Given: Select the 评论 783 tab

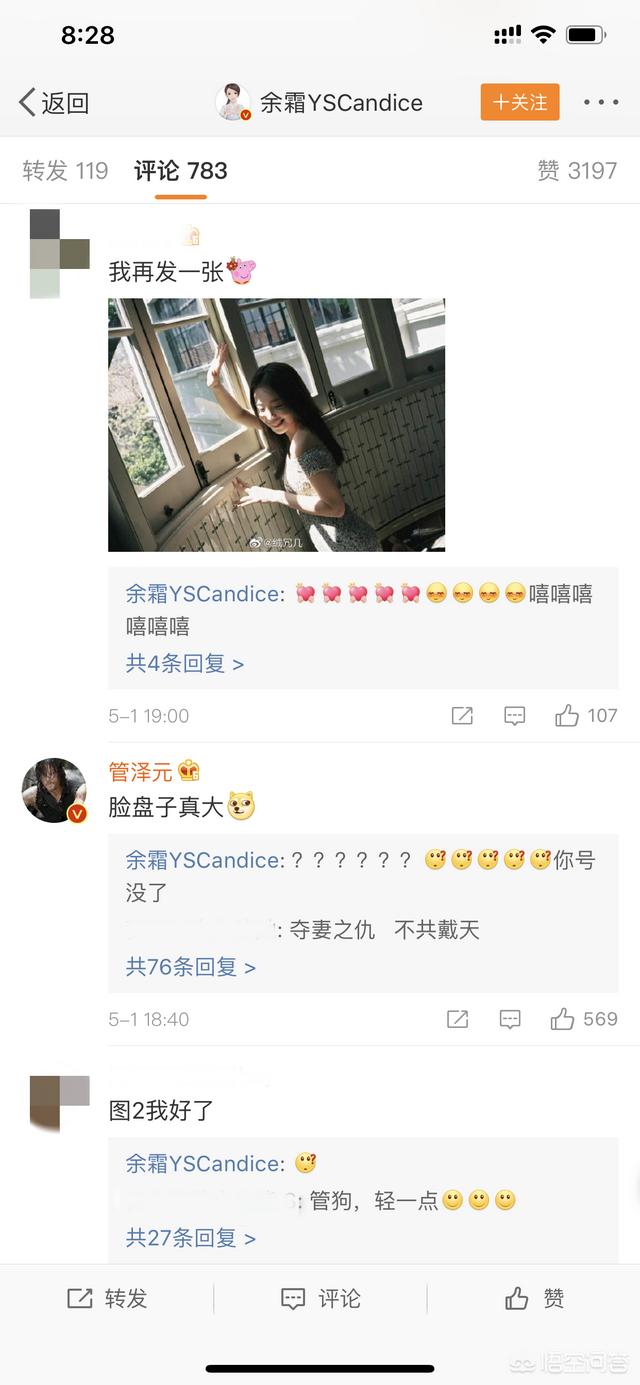Looking at the screenshot, I should (181, 171).
